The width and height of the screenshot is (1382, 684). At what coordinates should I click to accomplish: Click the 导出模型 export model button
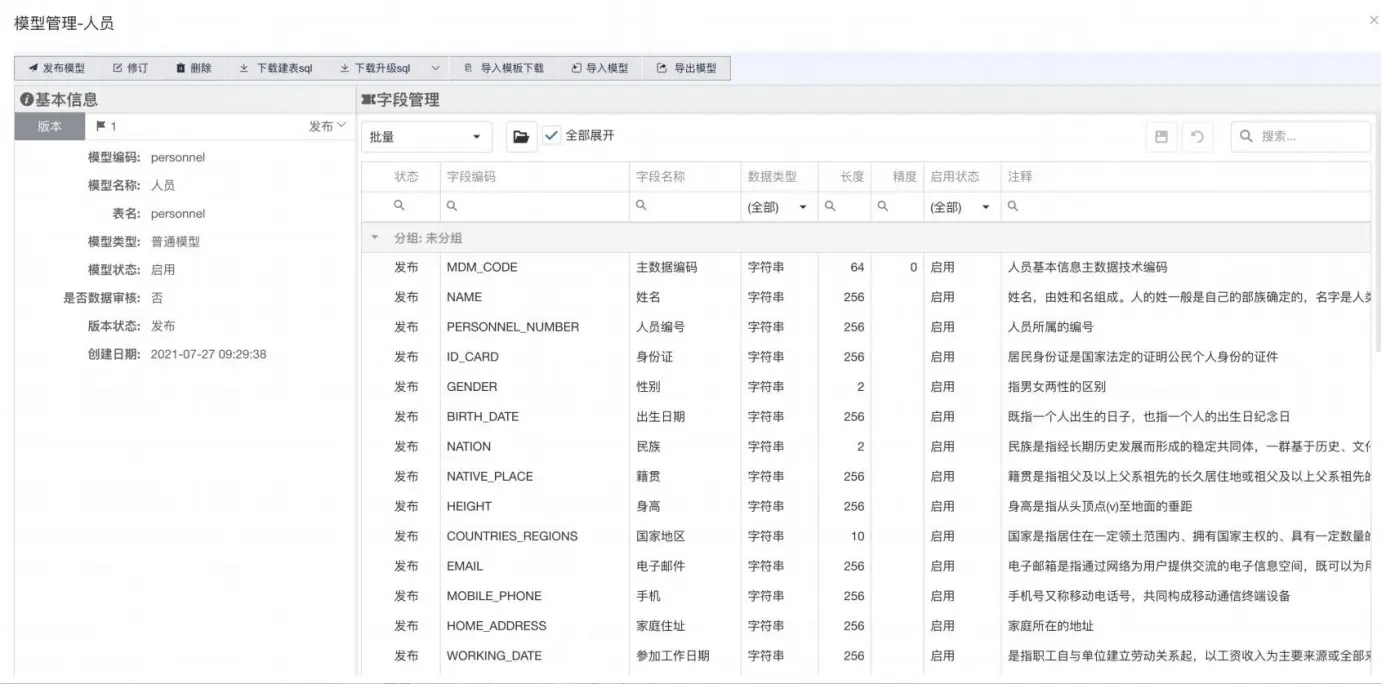pyautogui.click(x=686, y=68)
